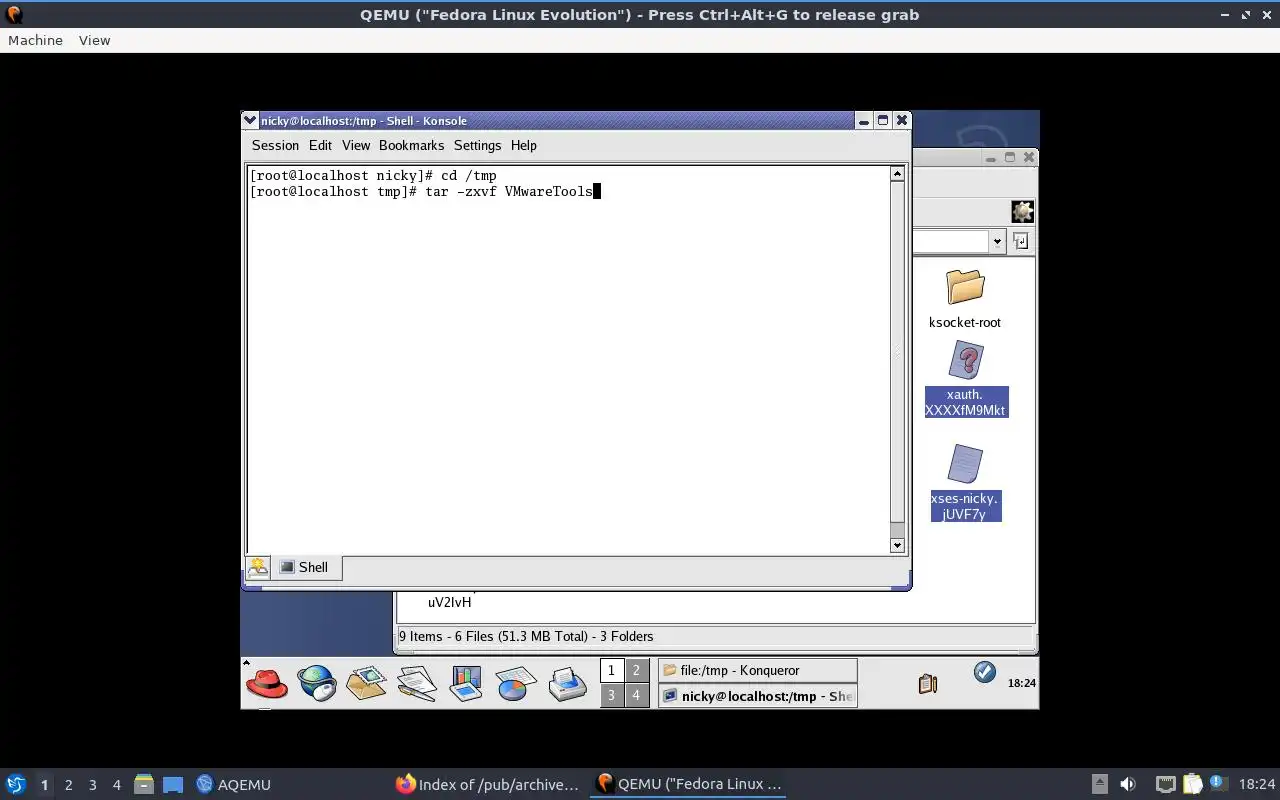Viewport: 1280px width, 800px height.
Task: Activate the nicky@localhost:/tmp Shell taskbar entry
Action: click(757, 696)
